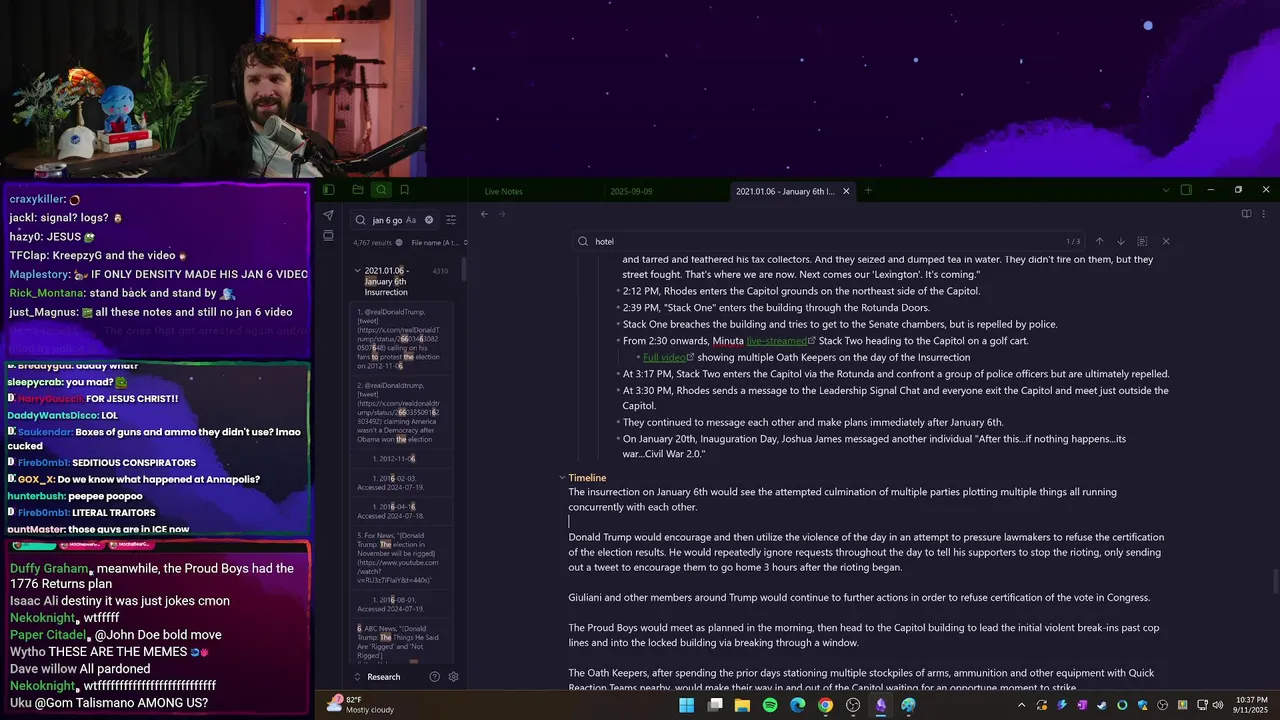The image size is (1280, 720).
Task: Open search result '6. ABC News' entry
Action: [x=399, y=644]
